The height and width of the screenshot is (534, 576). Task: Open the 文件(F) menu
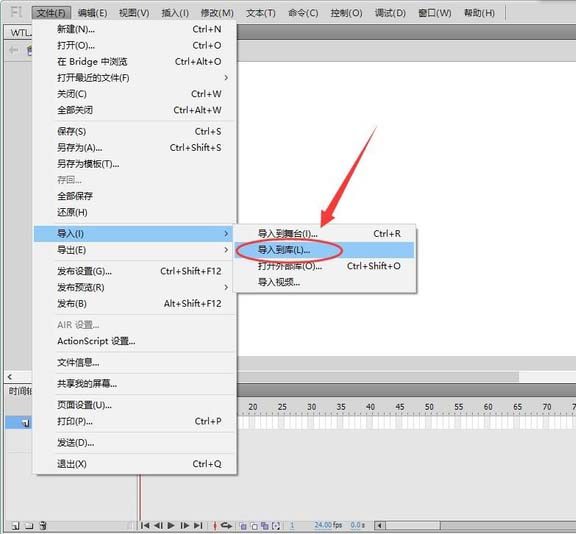(x=51, y=13)
